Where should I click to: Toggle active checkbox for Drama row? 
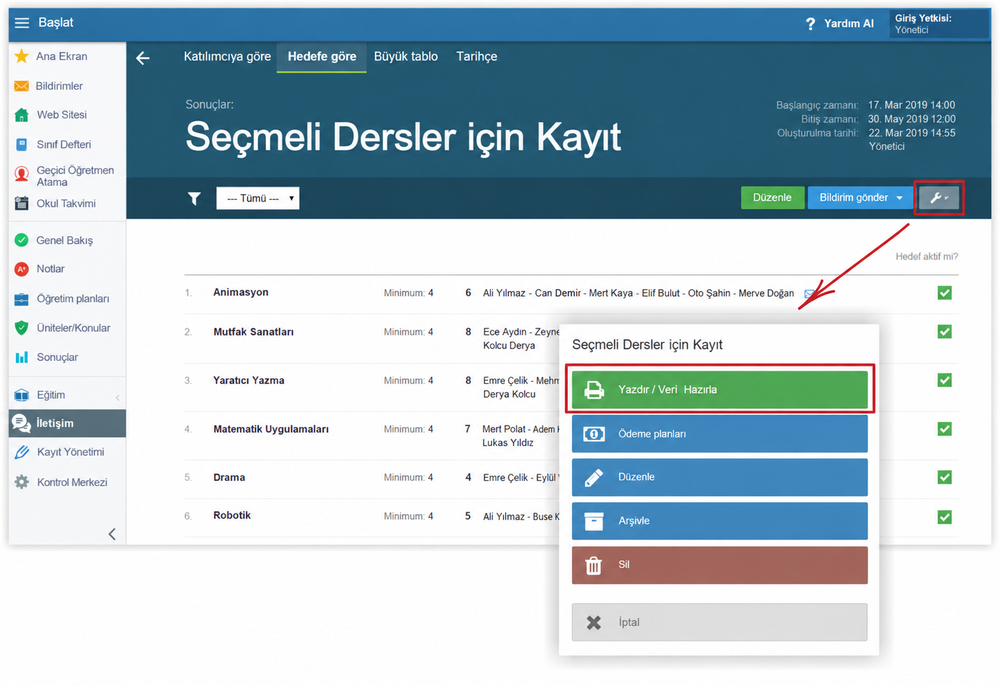(x=945, y=477)
